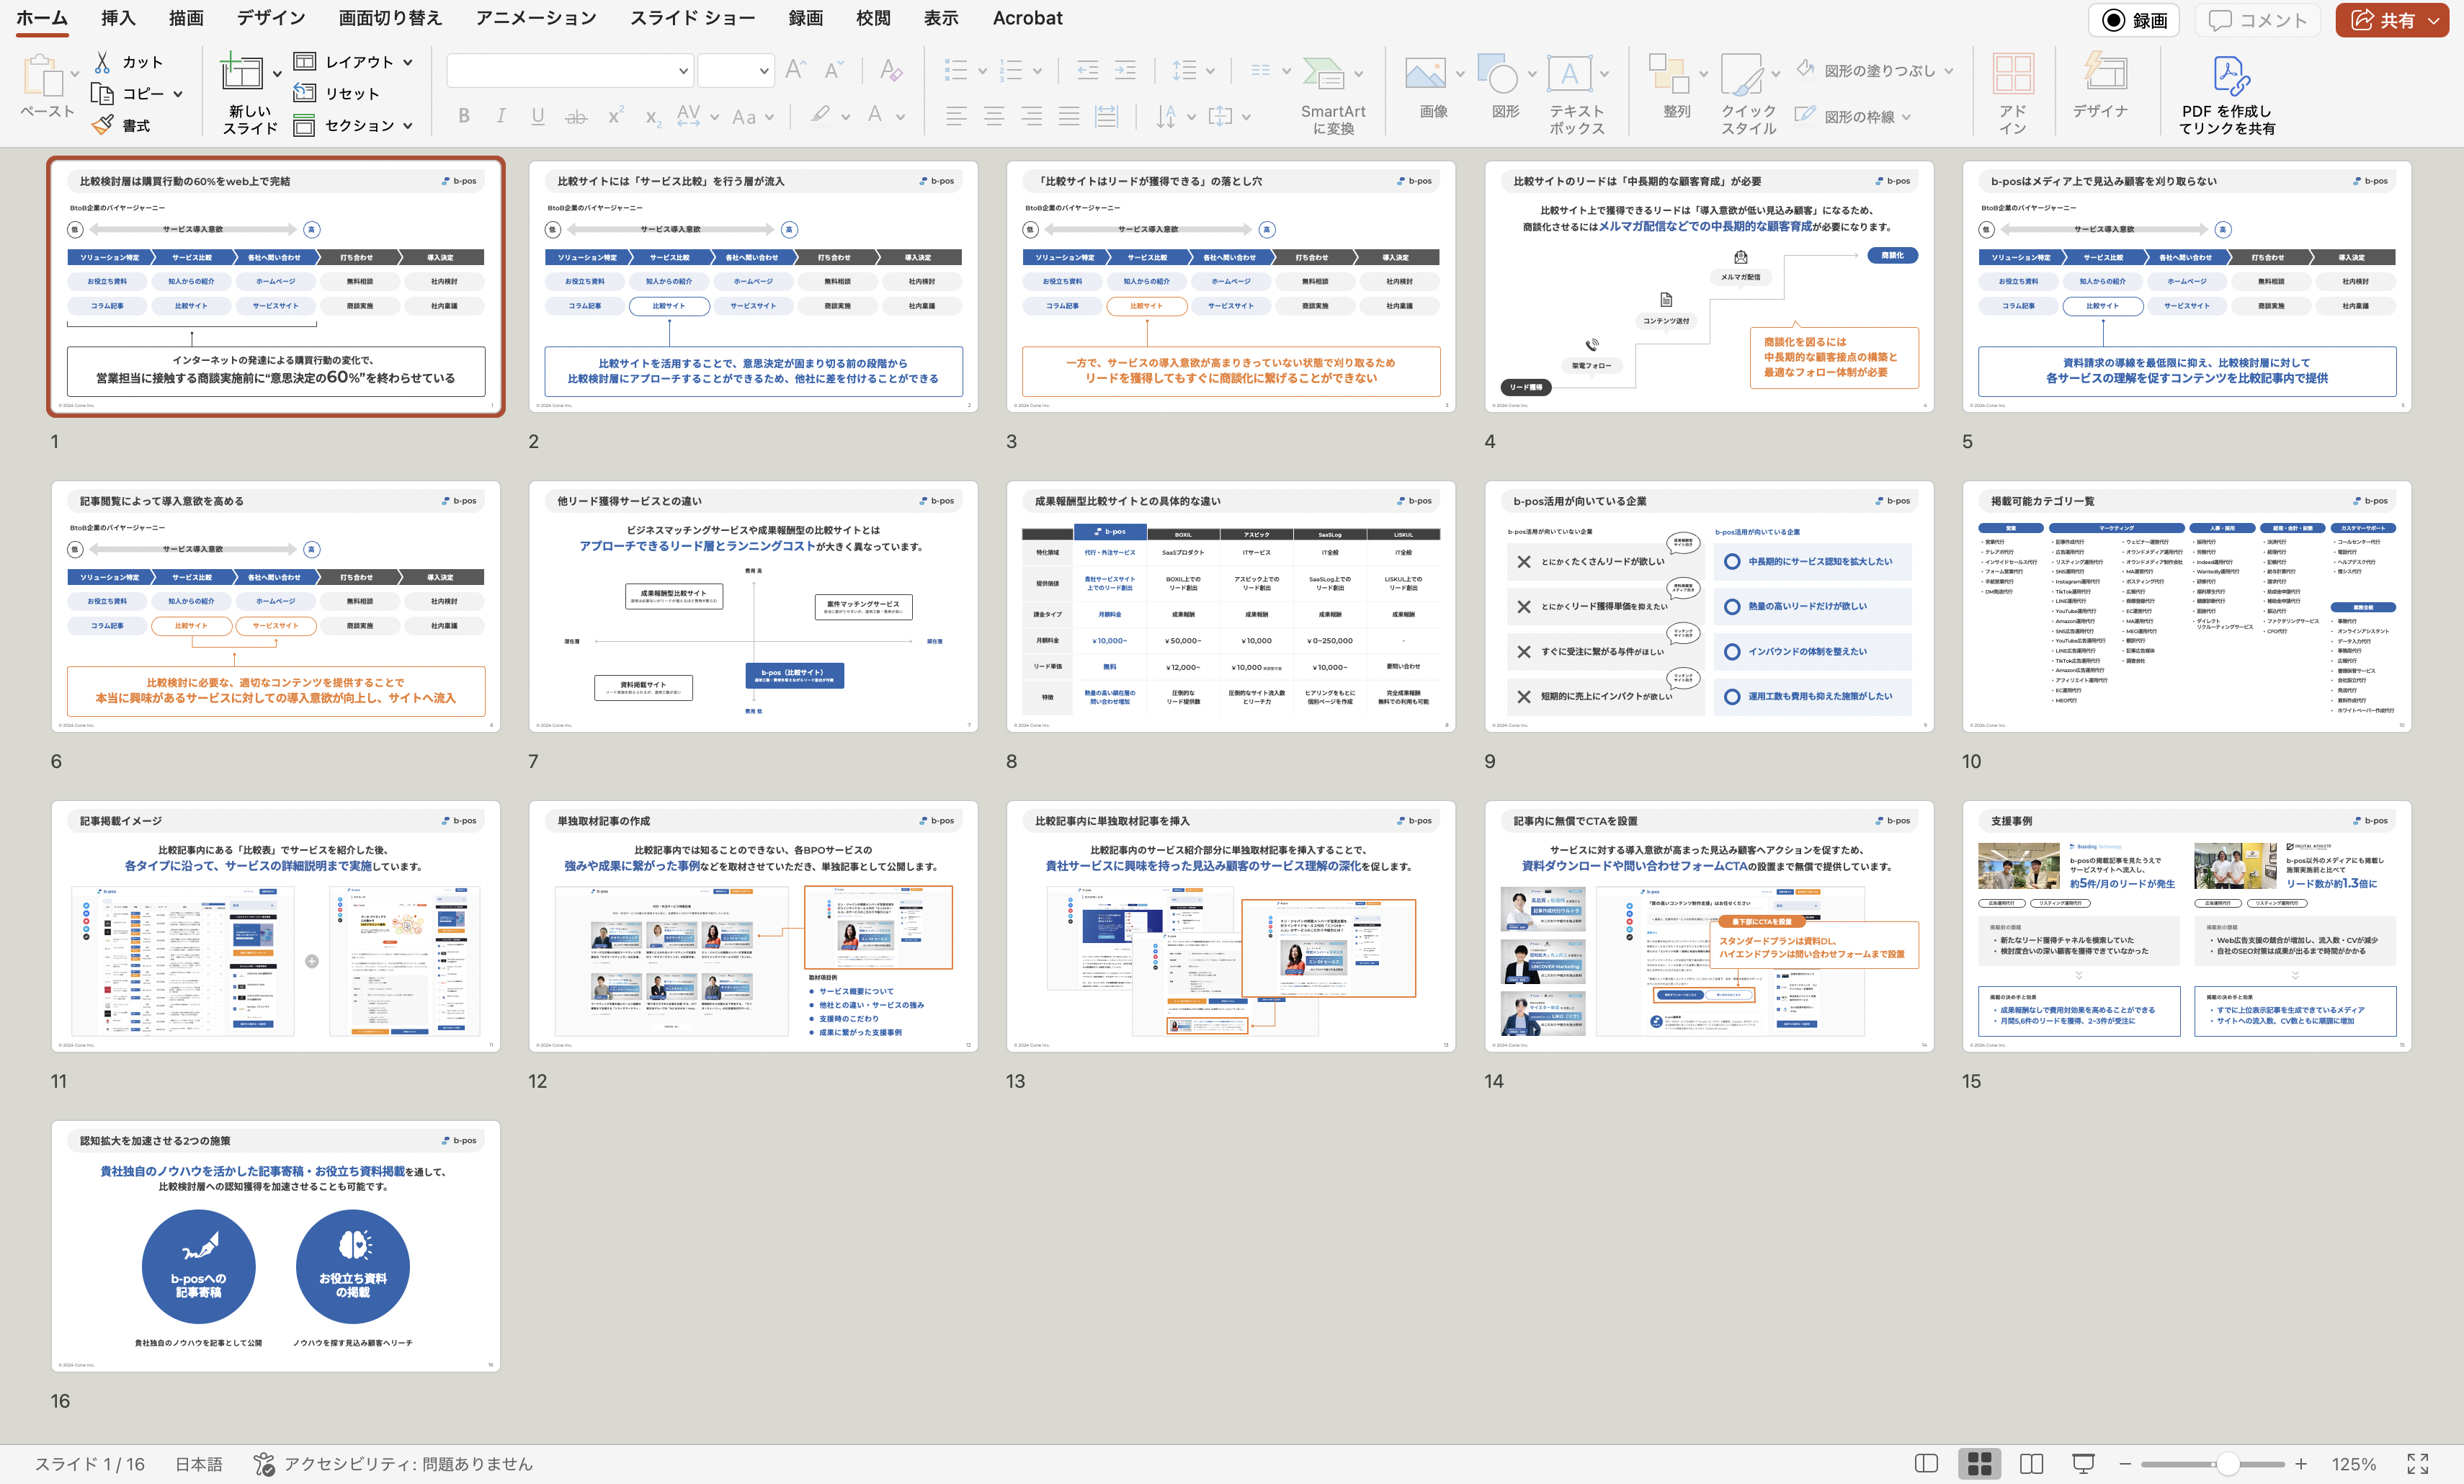Insert a Text Box (テキストボックス)
Screen dimensions: 2464x1484
pos(1569,73)
